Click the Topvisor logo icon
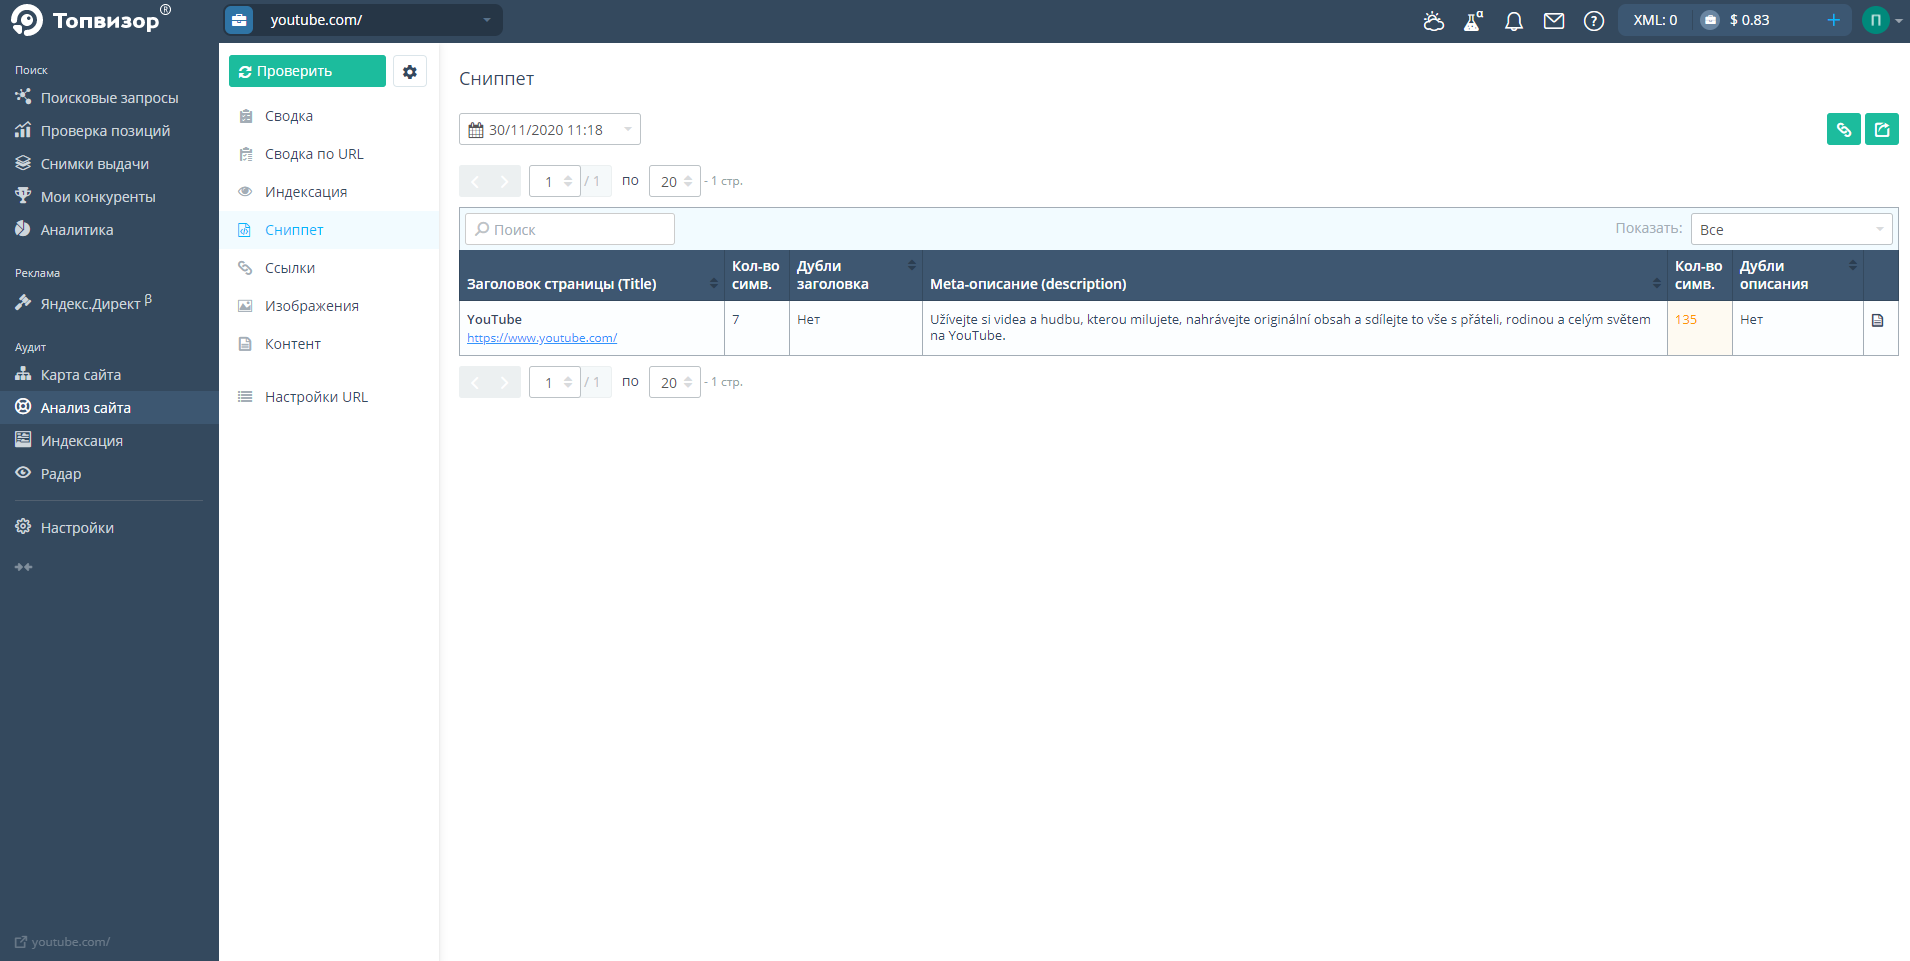The image size is (1910, 961). tap(26, 20)
